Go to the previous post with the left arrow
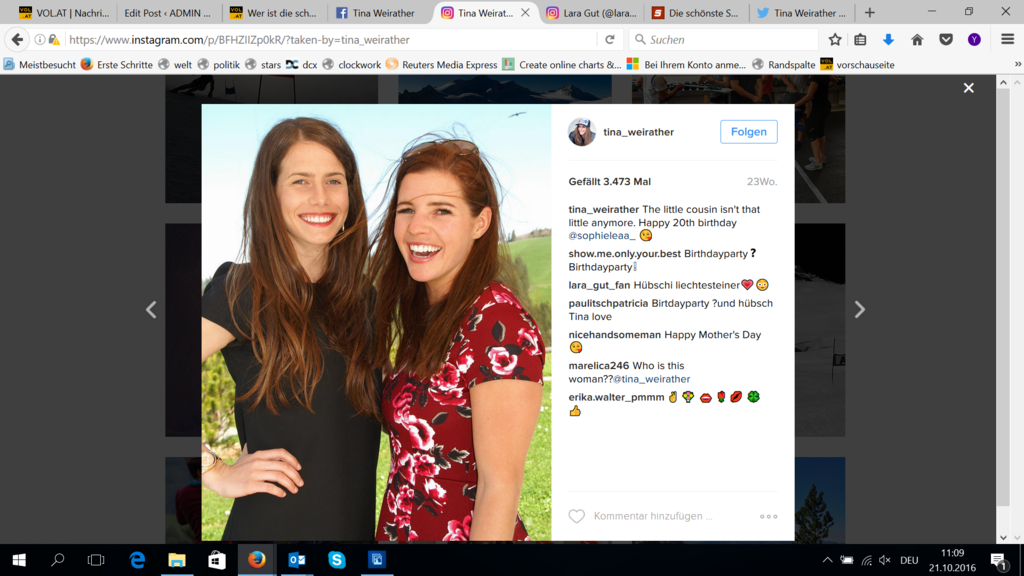The height and width of the screenshot is (576, 1024). pyautogui.click(x=151, y=310)
